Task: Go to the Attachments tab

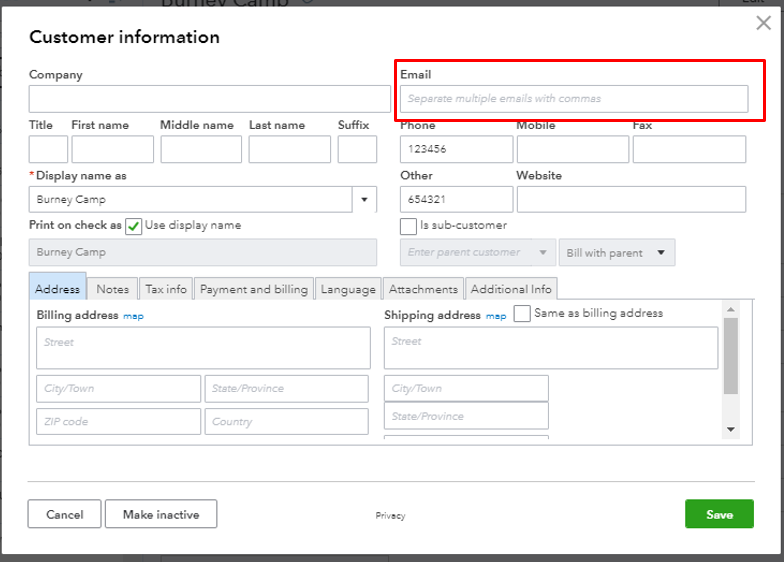Action: (423, 289)
